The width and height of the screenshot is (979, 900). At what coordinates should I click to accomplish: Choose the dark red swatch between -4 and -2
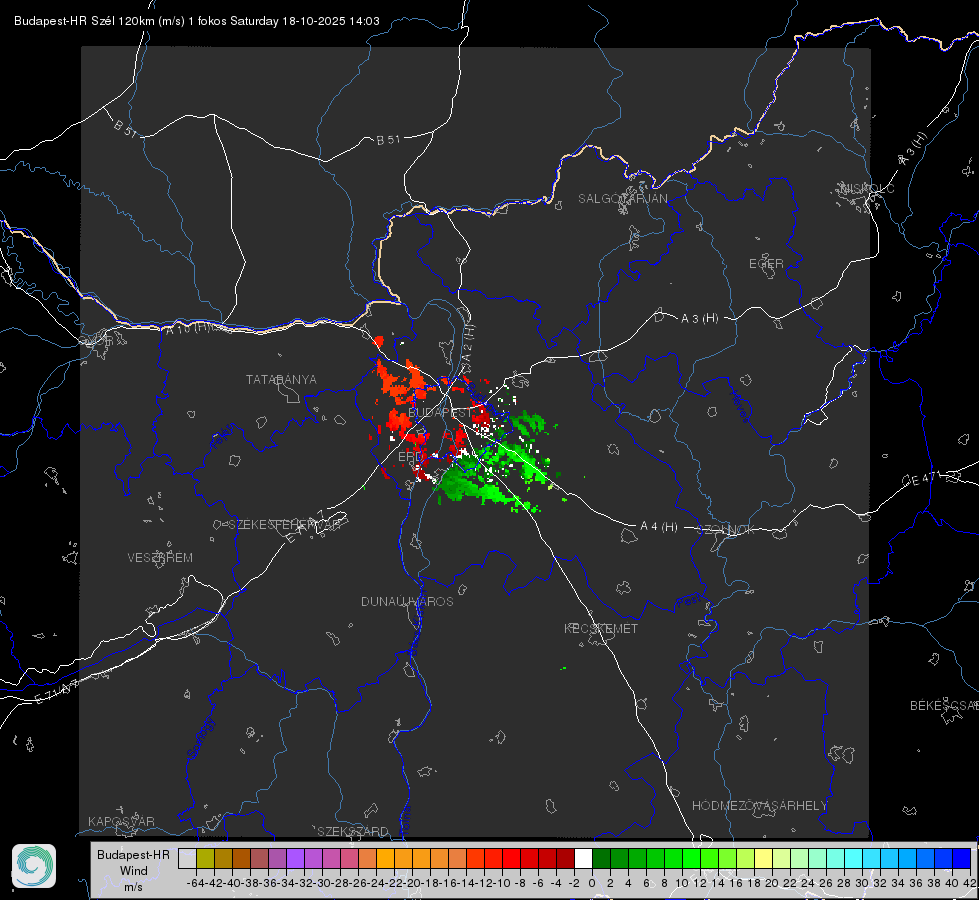(x=565, y=858)
